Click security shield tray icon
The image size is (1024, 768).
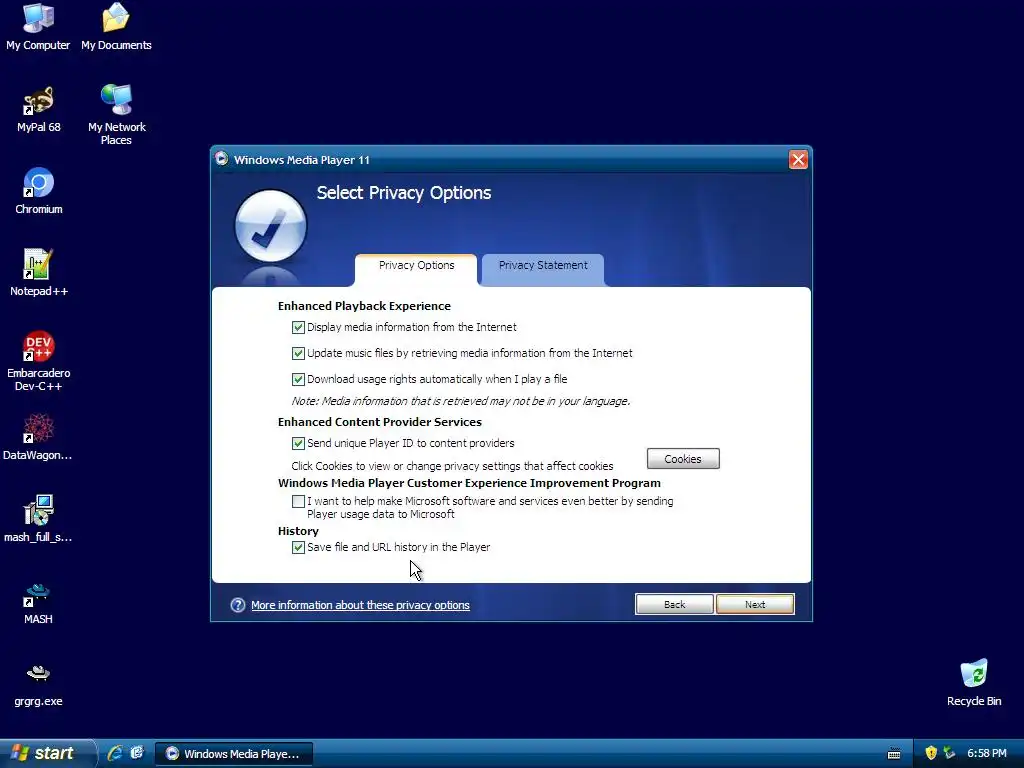click(931, 753)
